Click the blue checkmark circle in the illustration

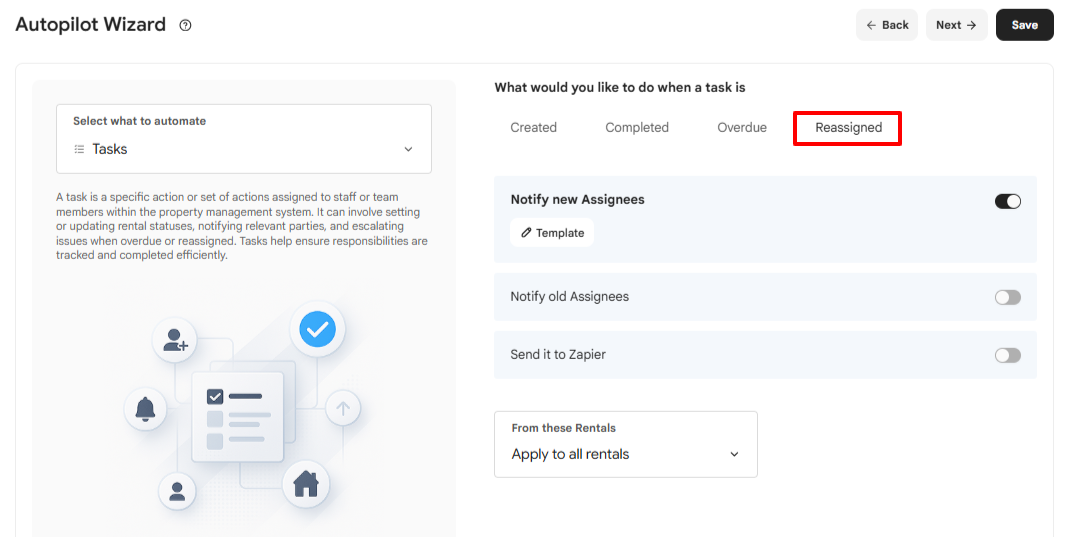coord(317,329)
